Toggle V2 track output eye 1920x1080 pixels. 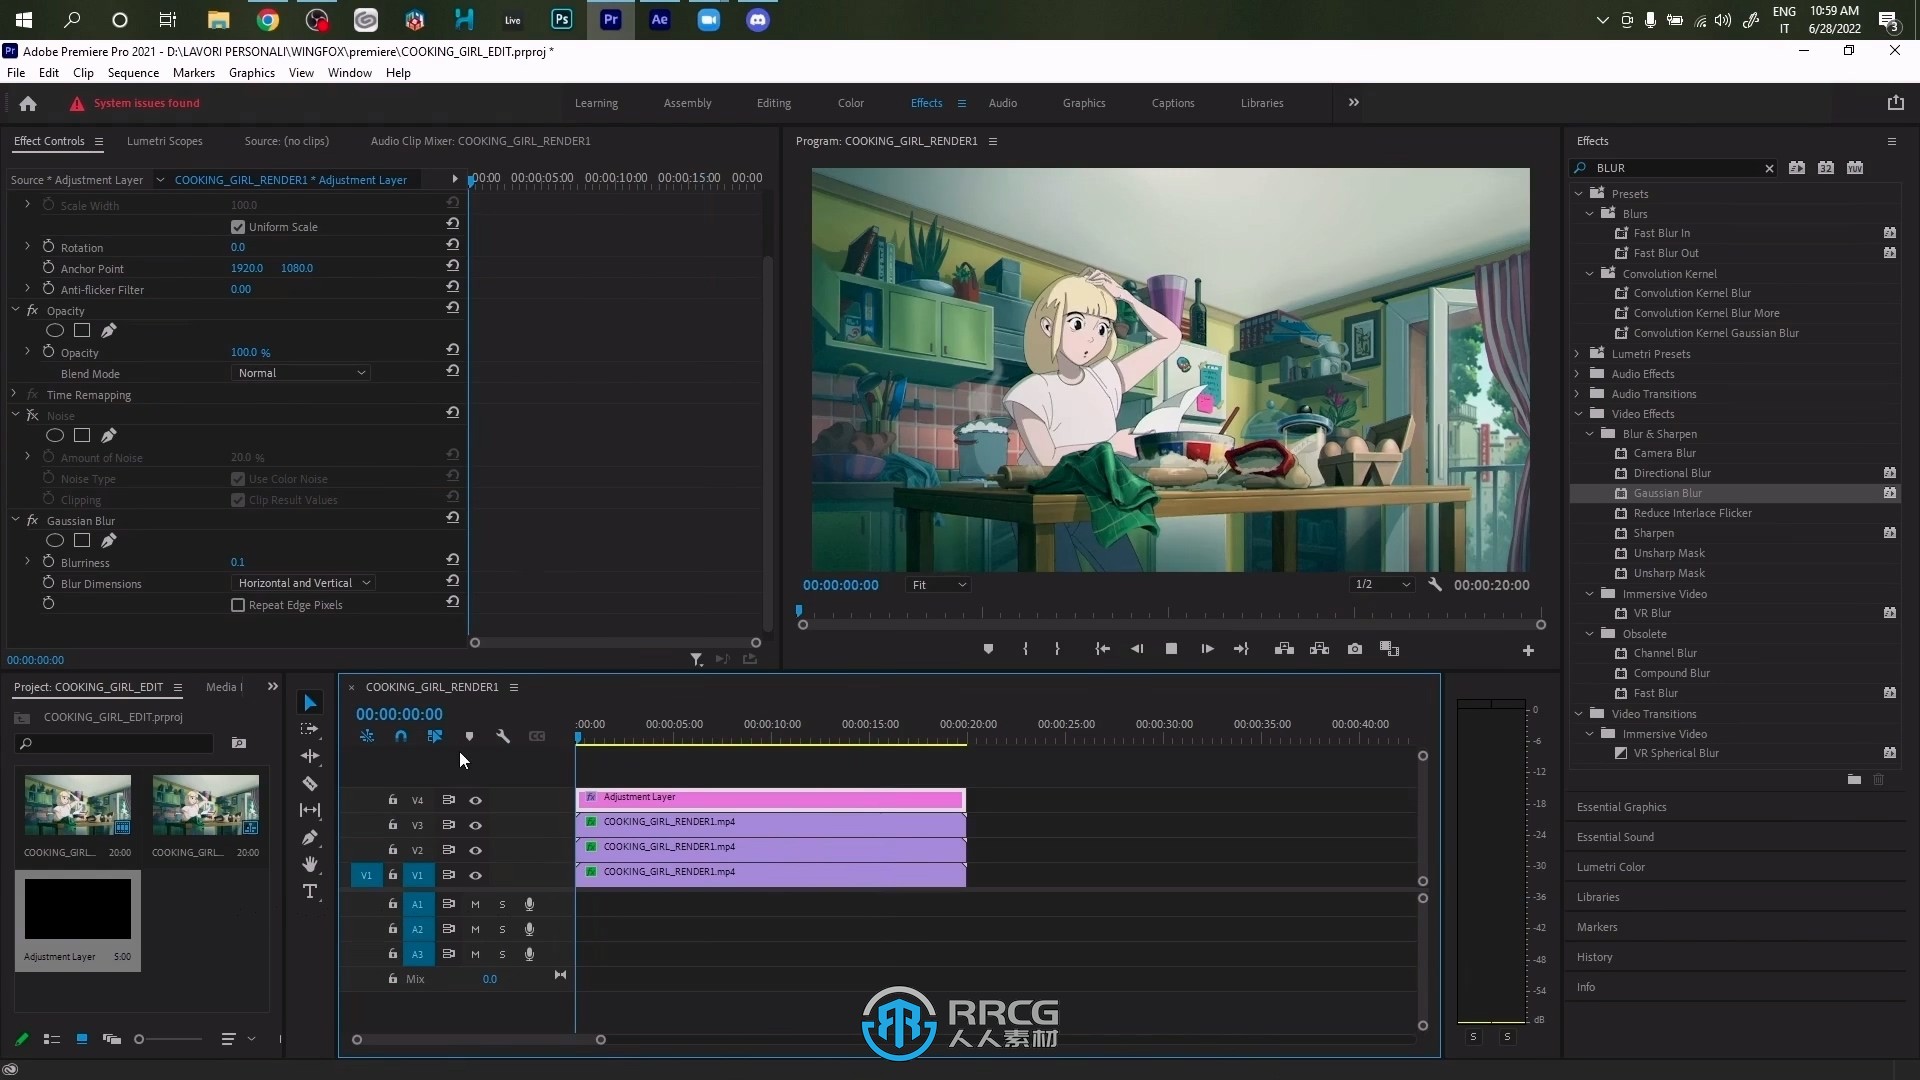tap(476, 850)
